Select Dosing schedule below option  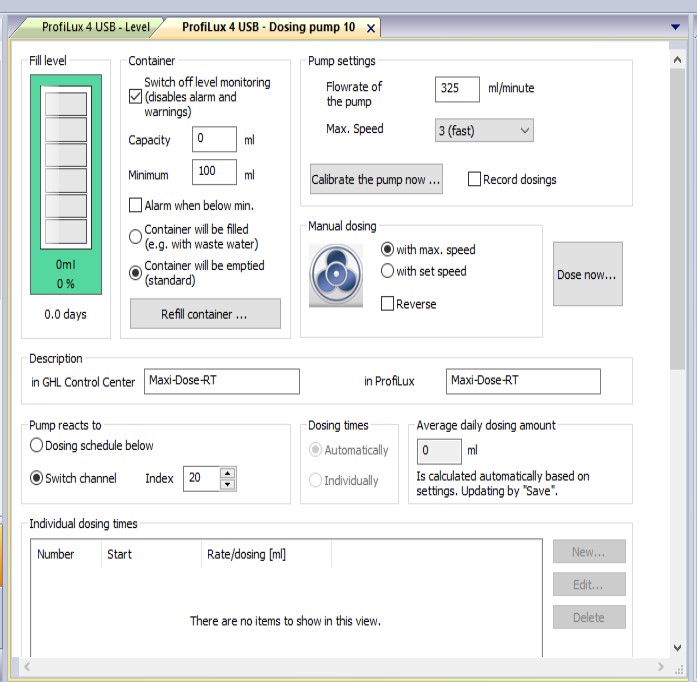[x=36, y=445]
